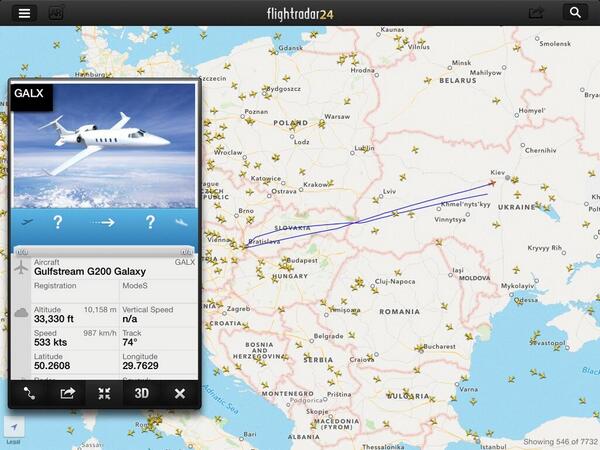
Task: Open the Legal link on map
Action: 13,442
